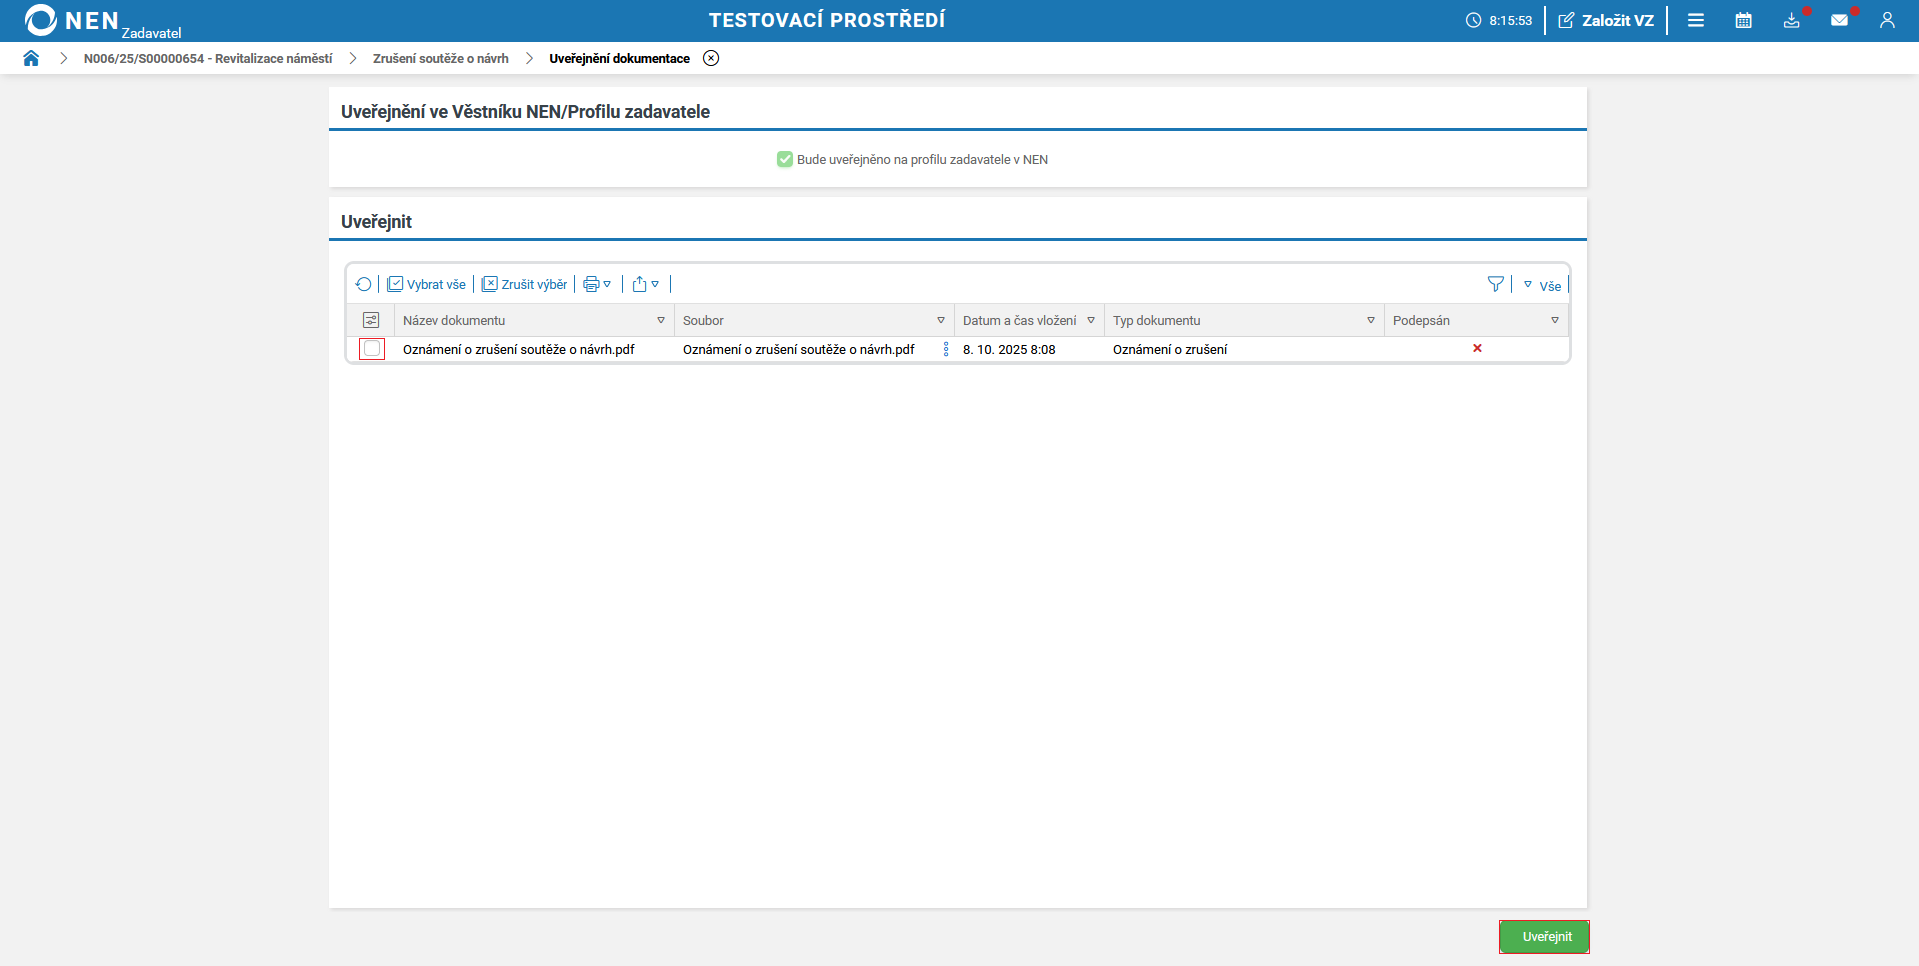Image resolution: width=1919 pixels, height=966 pixels.
Task: Open the user profile icon
Action: [x=1887, y=21]
